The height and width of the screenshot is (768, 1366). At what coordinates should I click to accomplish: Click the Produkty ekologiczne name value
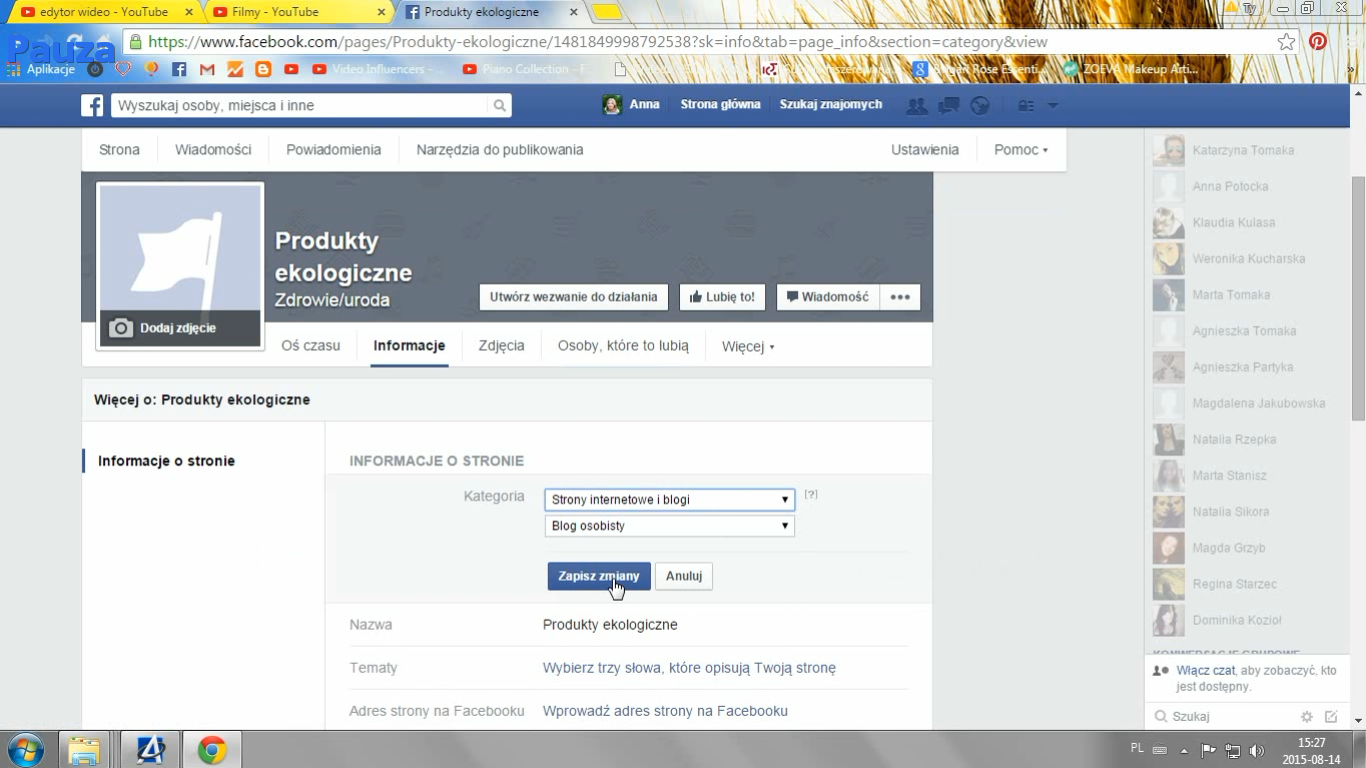click(x=610, y=625)
